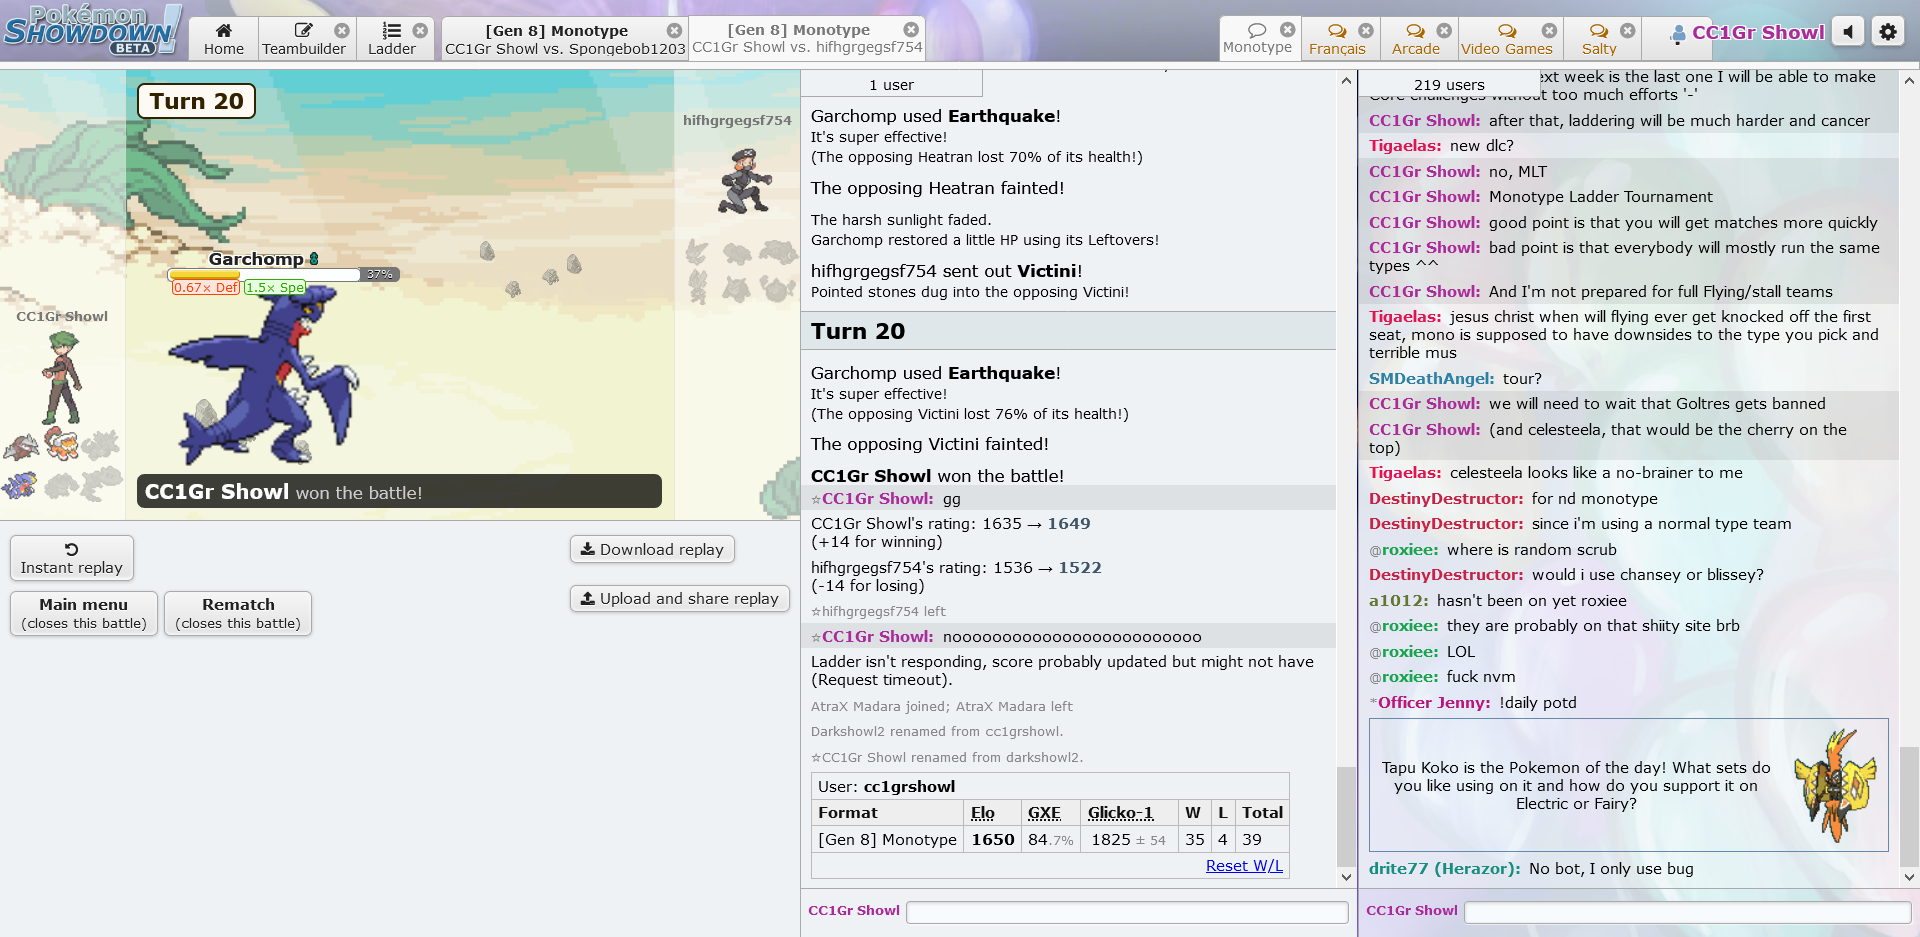This screenshot has width=1920, height=937.
Task: Click the Download replay button
Action: [652, 549]
